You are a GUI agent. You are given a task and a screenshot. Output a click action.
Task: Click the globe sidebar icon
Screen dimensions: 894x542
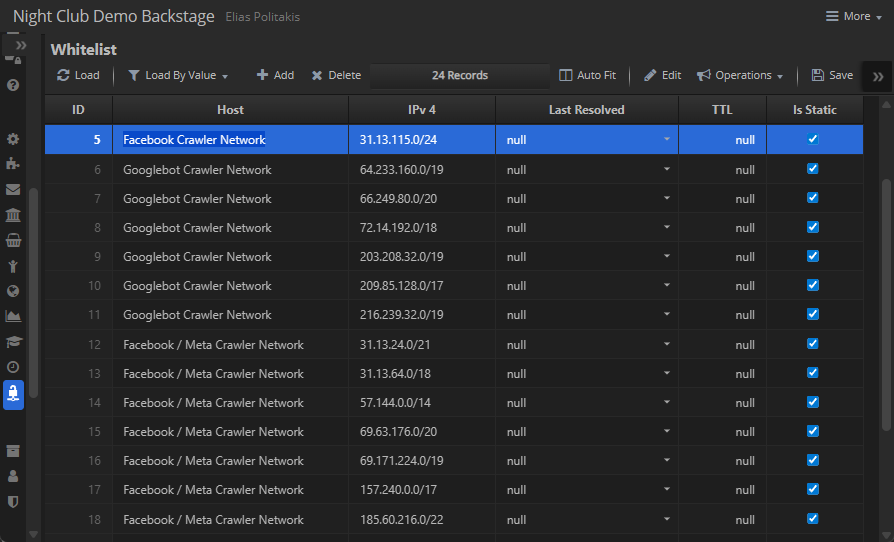point(13,291)
